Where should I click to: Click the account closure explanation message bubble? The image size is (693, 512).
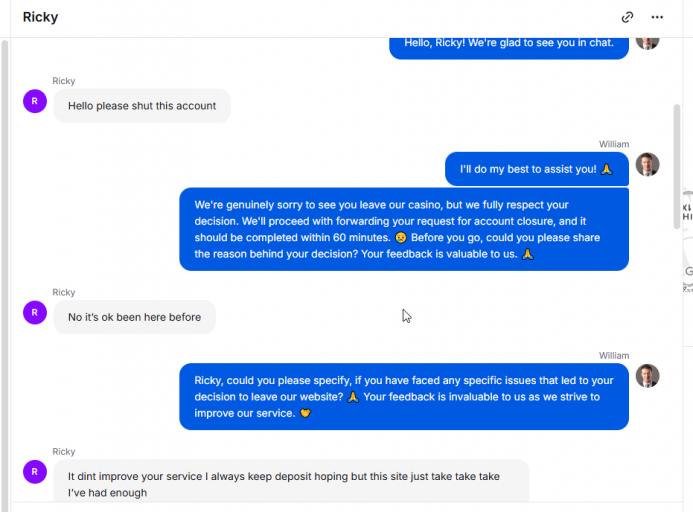point(404,229)
